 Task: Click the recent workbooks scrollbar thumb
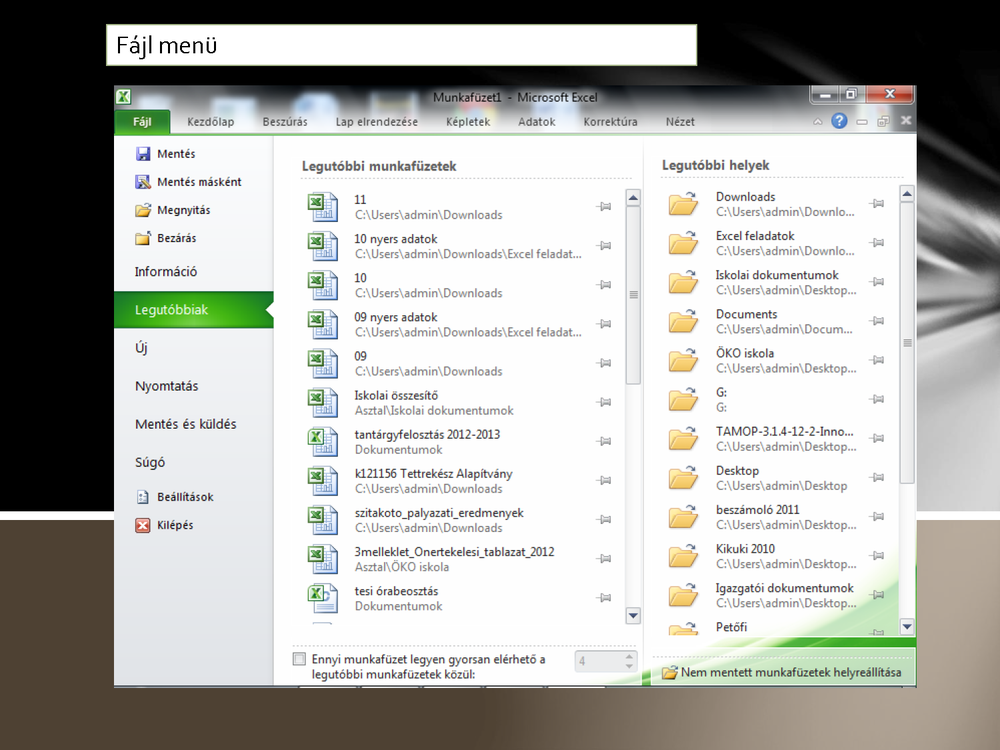pyautogui.click(x=633, y=295)
